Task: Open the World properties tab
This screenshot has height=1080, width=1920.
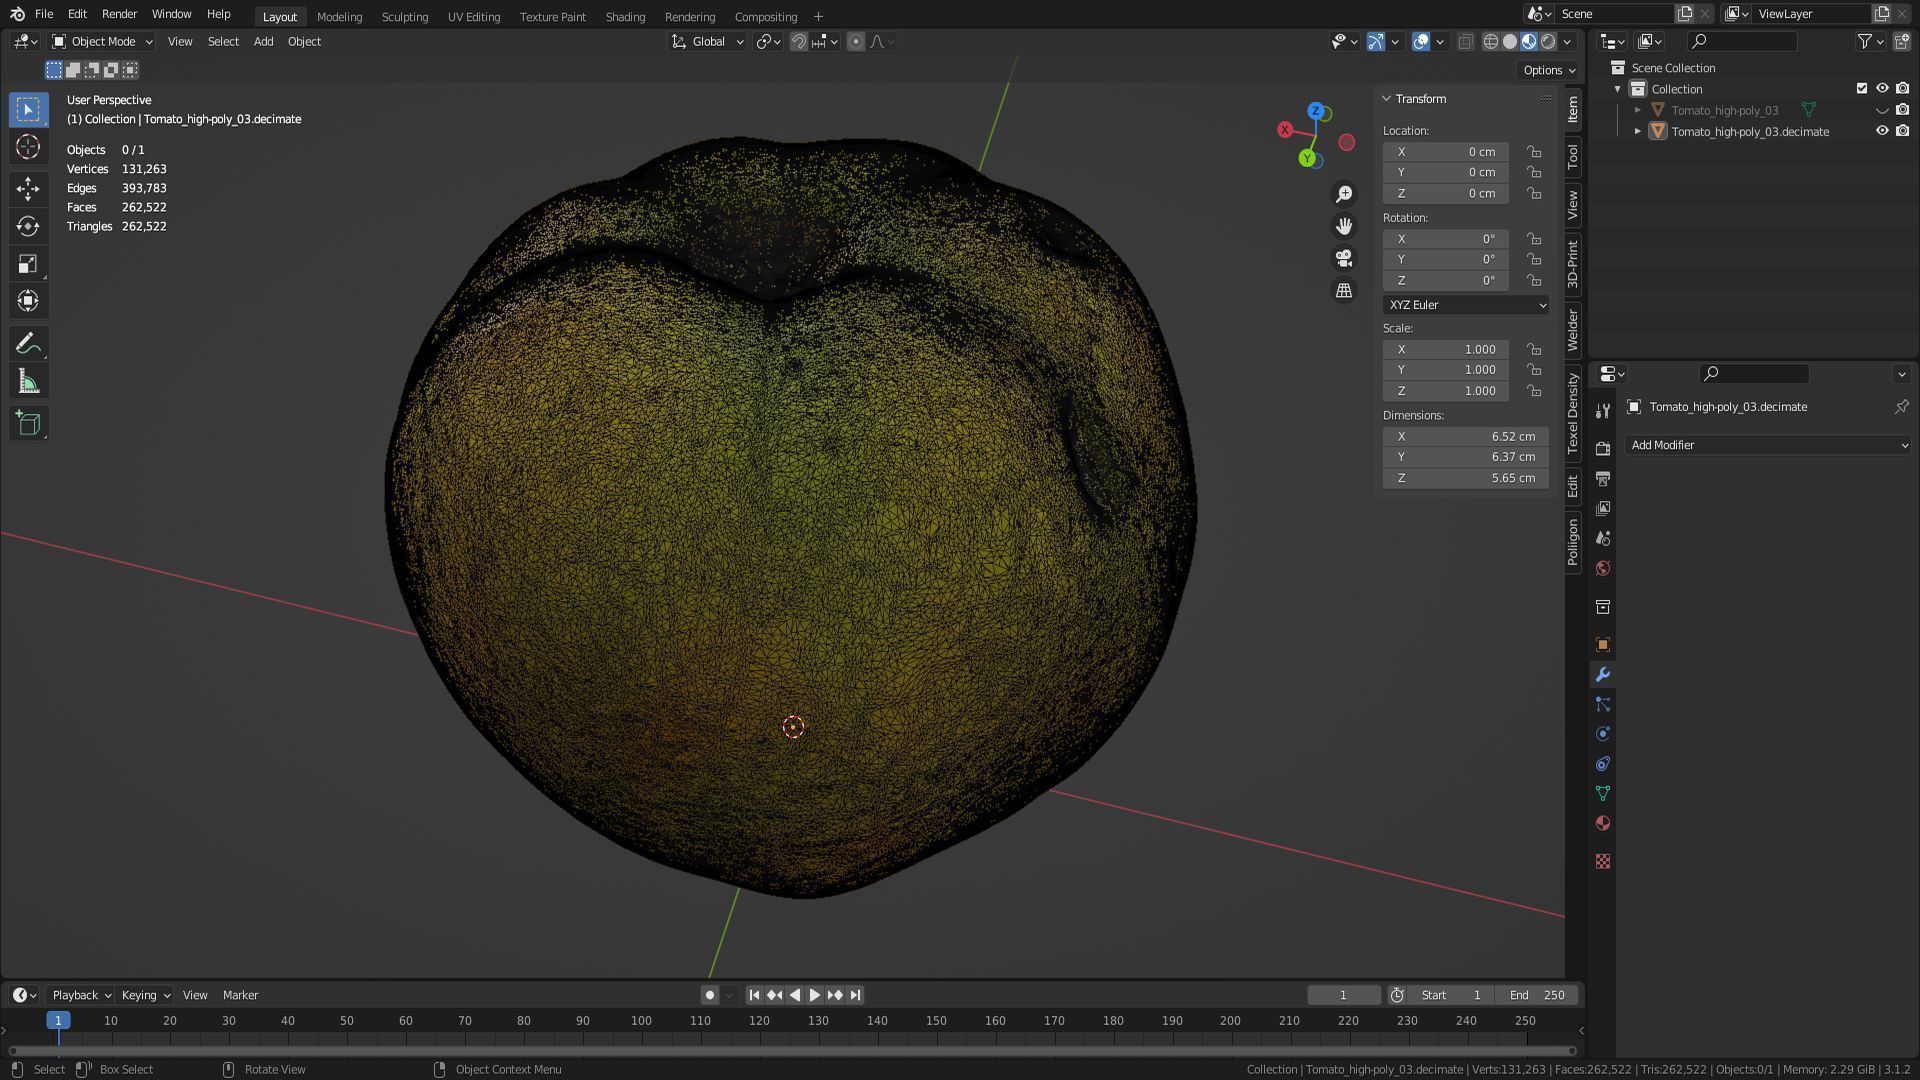Action: click(1603, 568)
